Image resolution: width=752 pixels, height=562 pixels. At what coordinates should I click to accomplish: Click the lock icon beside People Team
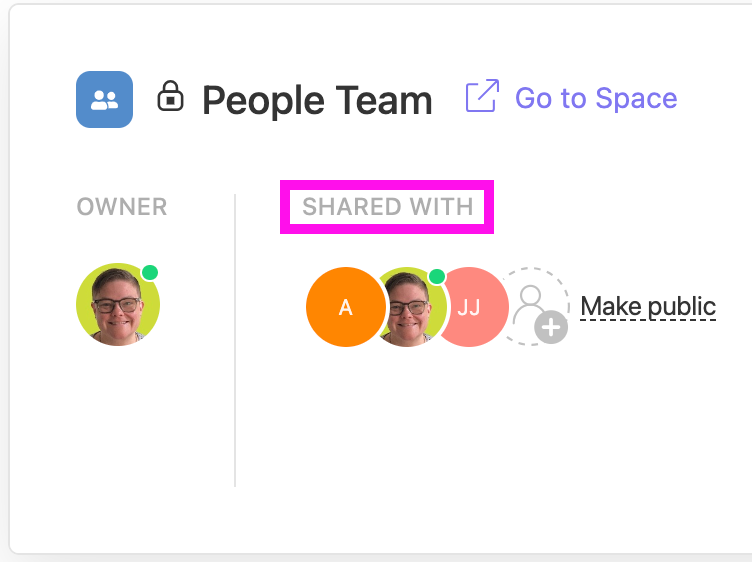[171, 98]
